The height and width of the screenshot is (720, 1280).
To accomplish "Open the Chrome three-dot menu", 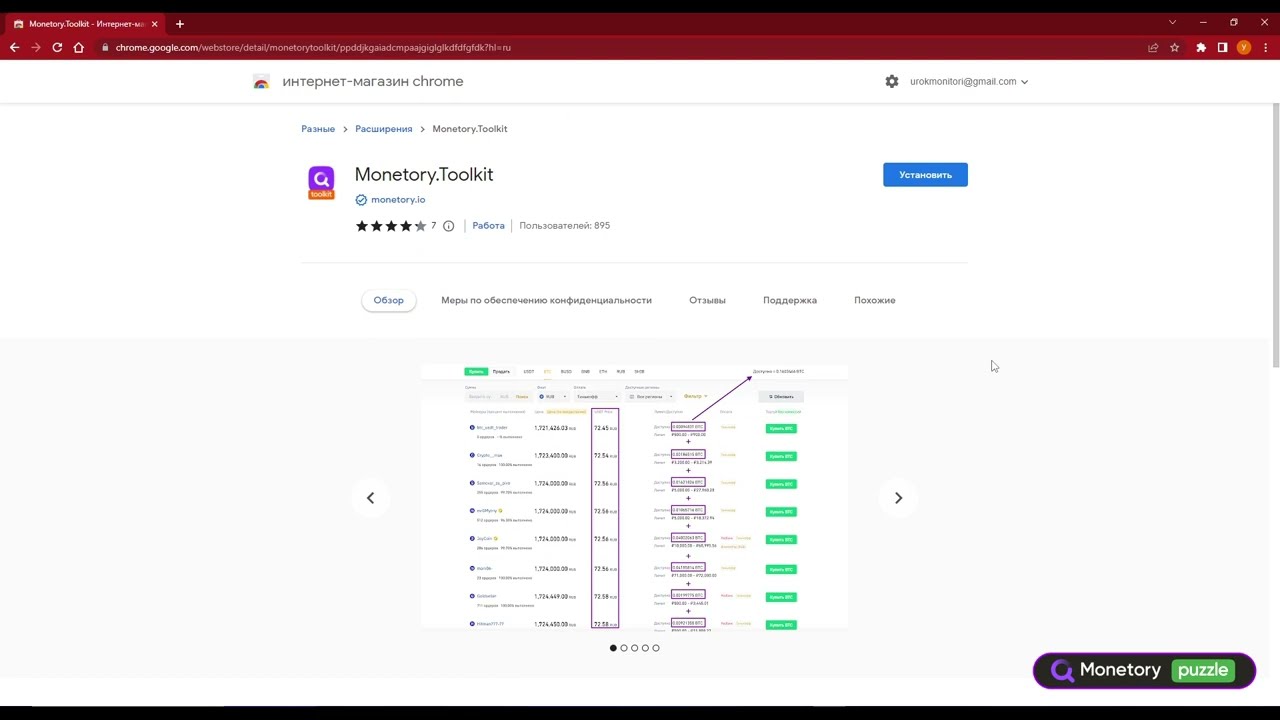I will point(1265,47).
